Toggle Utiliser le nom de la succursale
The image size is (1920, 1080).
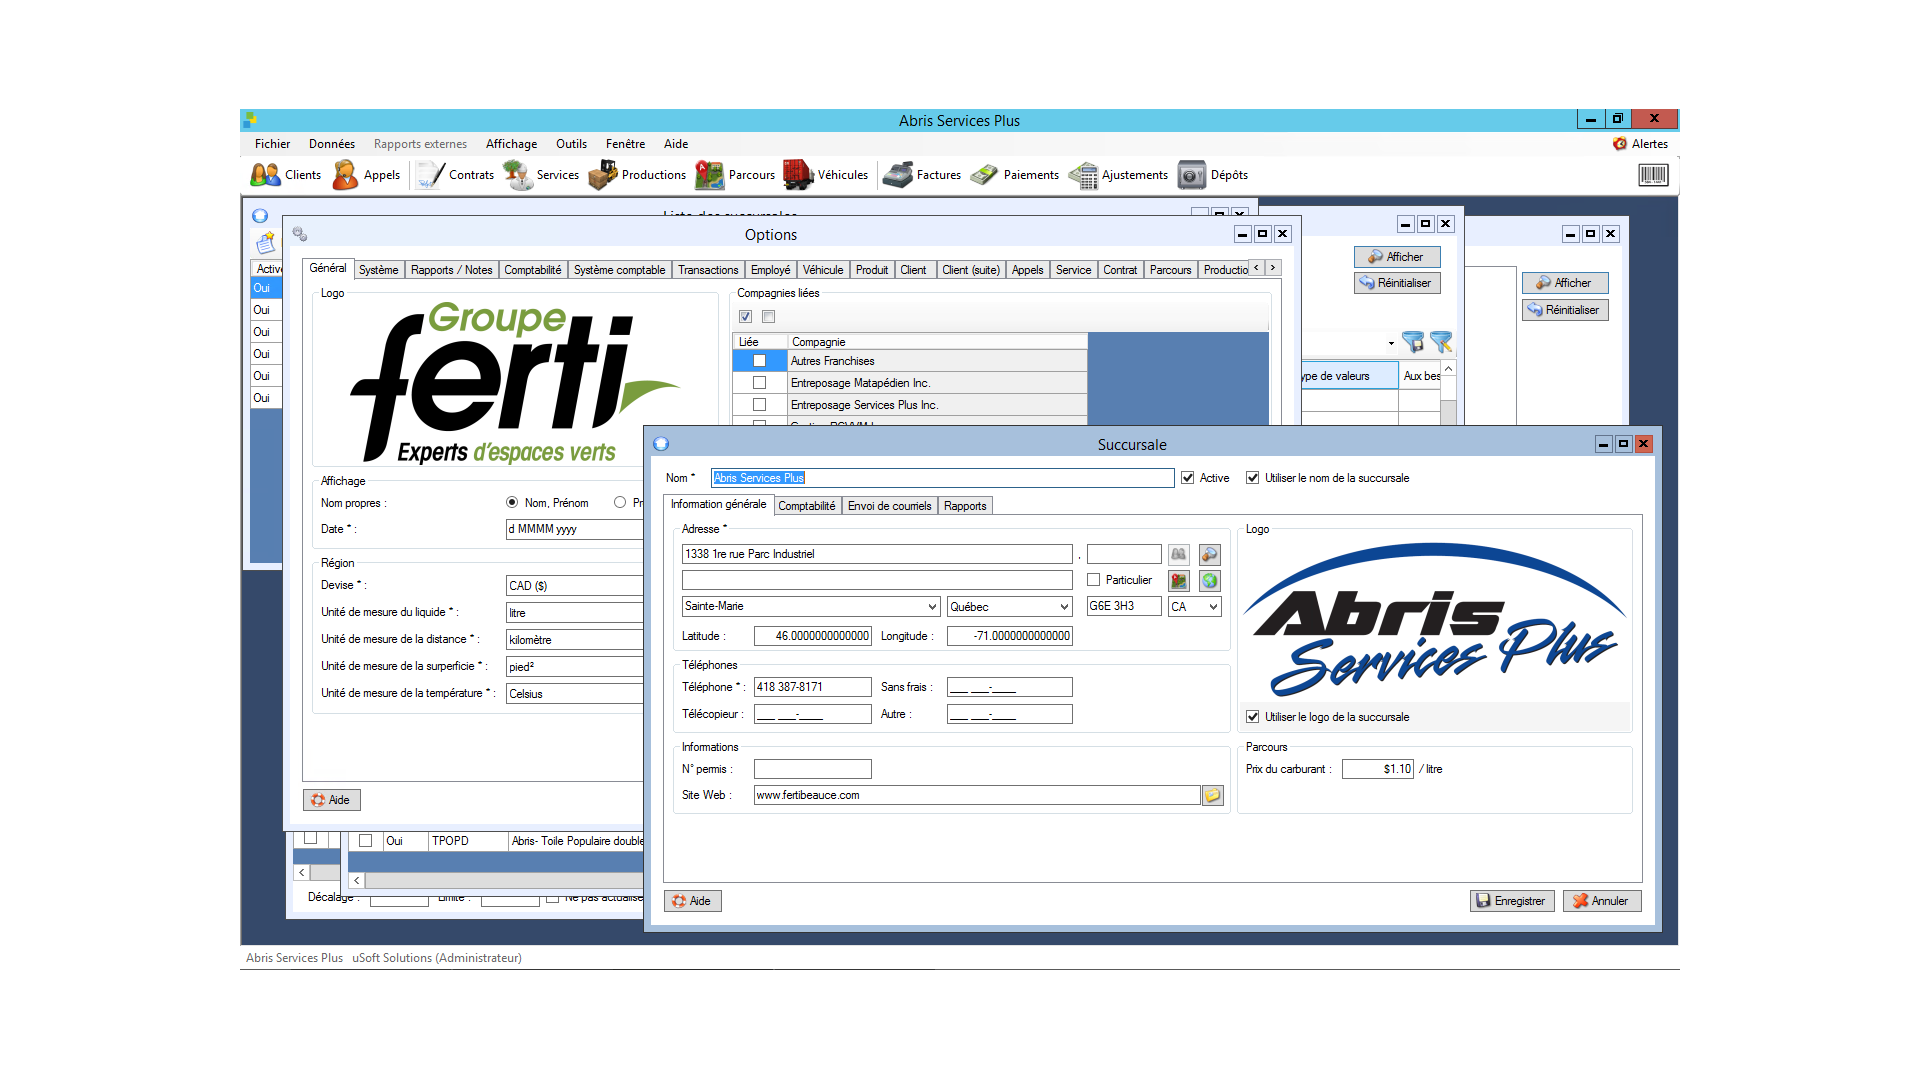point(1252,478)
